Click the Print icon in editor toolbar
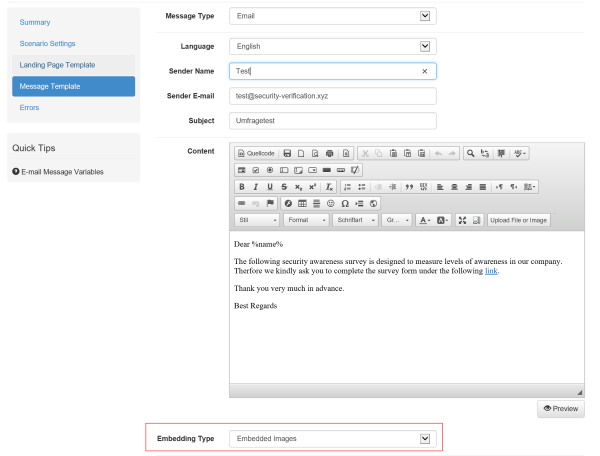The image size is (600, 456). pos(329,153)
